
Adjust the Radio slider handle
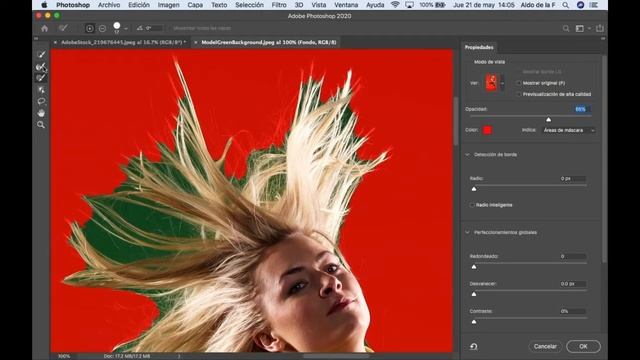coord(474,189)
